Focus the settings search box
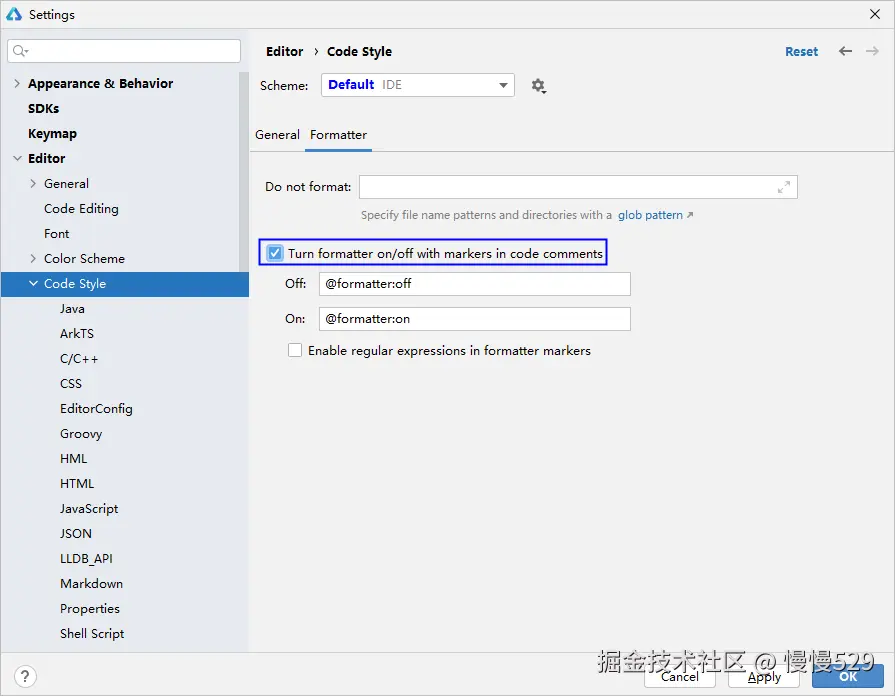Viewport: 895px width, 696px height. (124, 51)
